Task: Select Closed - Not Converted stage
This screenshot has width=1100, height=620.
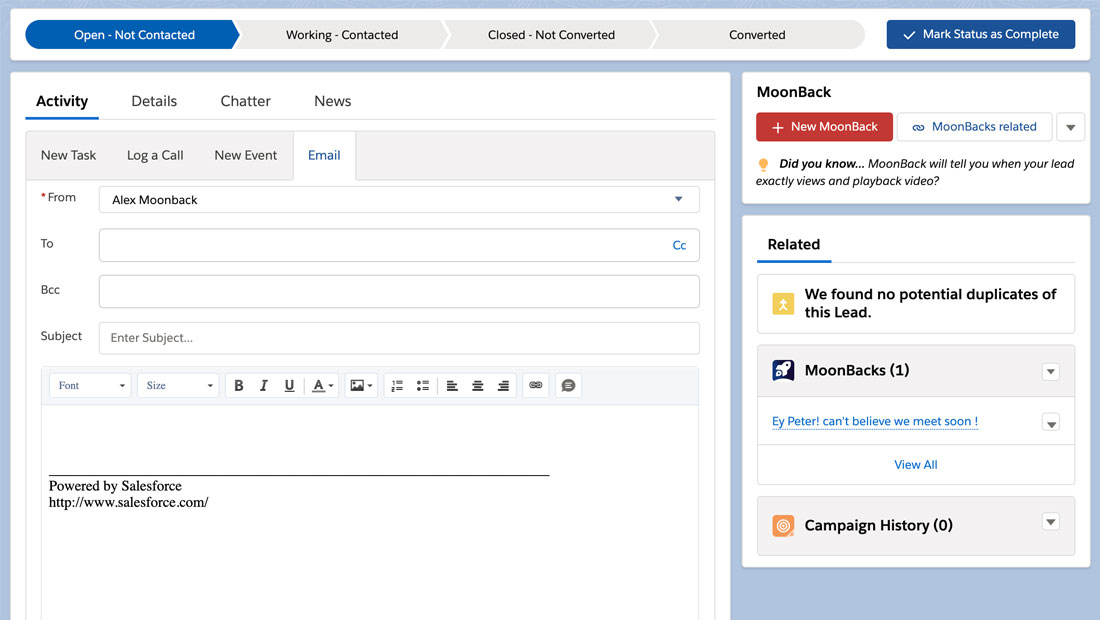Action: click(x=551, y=34)
